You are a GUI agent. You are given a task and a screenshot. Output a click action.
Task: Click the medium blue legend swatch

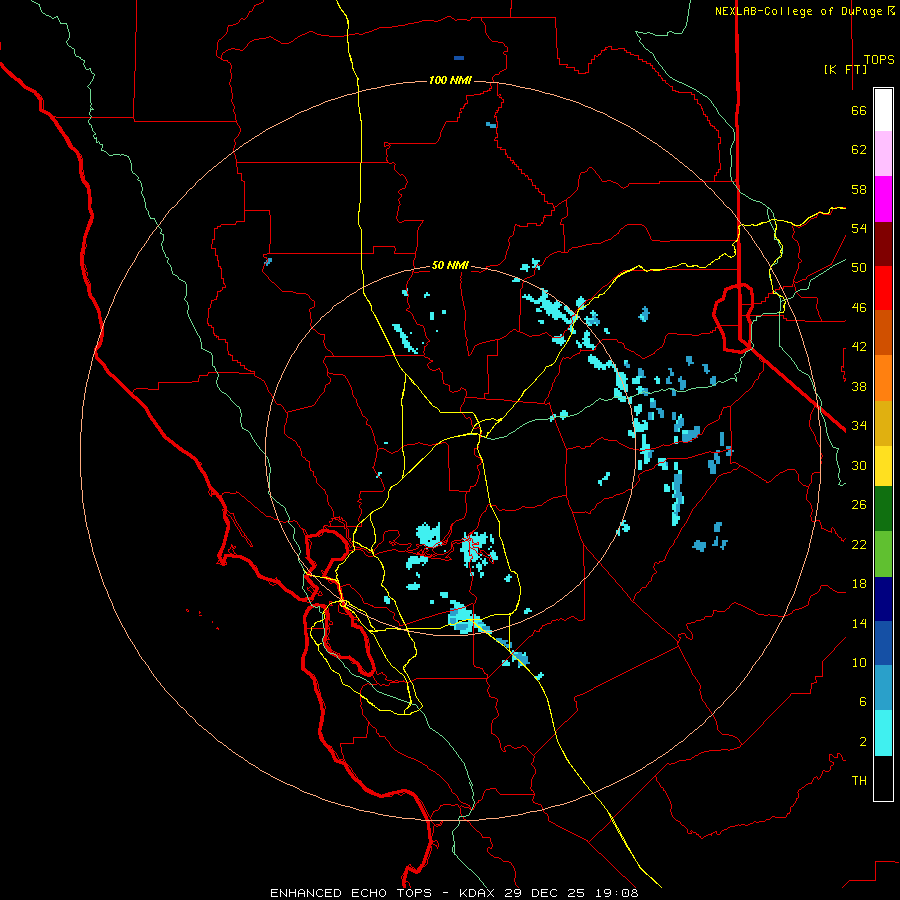(x=883, y=643)
